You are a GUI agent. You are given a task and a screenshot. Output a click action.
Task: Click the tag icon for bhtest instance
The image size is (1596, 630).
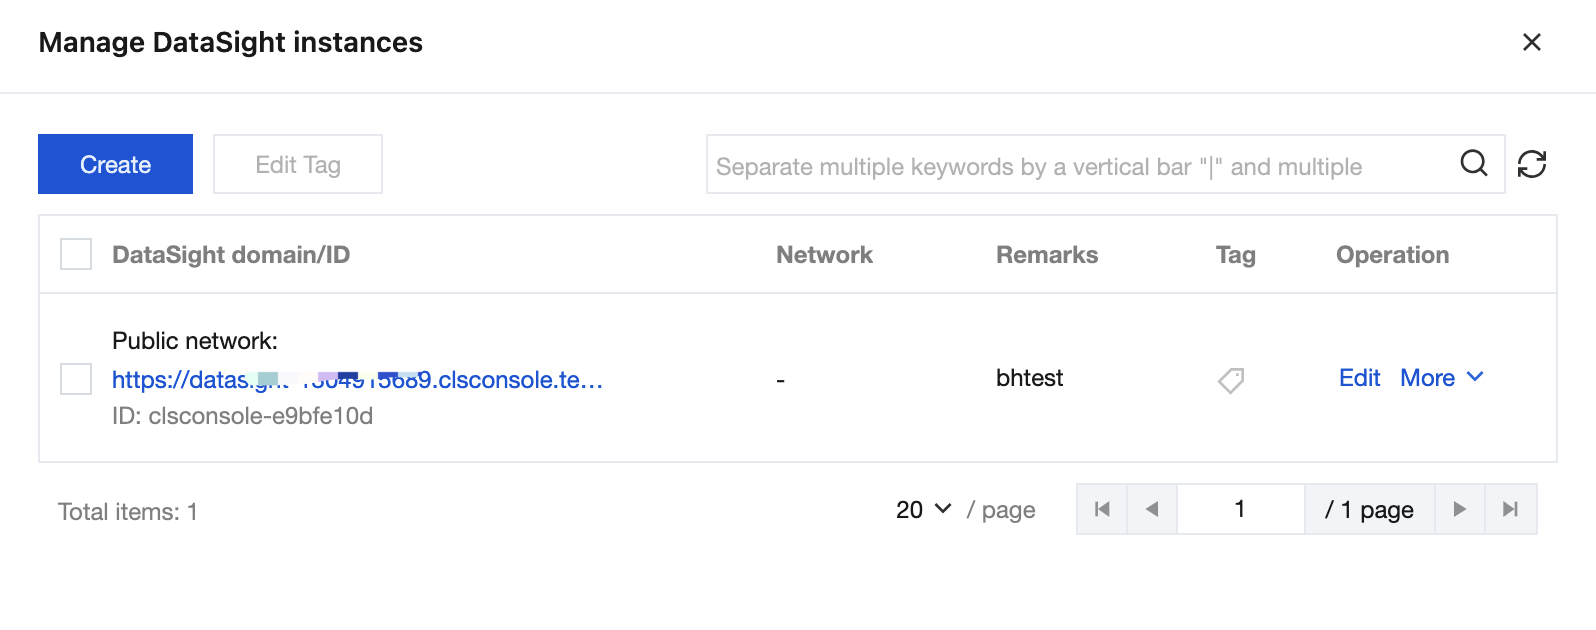(1231, 380)
